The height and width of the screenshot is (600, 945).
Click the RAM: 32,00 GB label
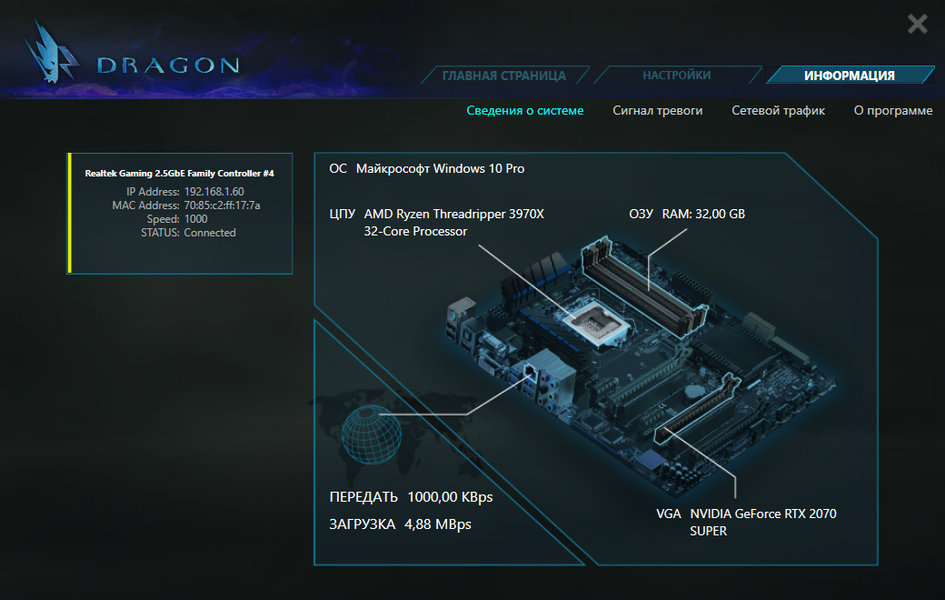pos(703,214)
